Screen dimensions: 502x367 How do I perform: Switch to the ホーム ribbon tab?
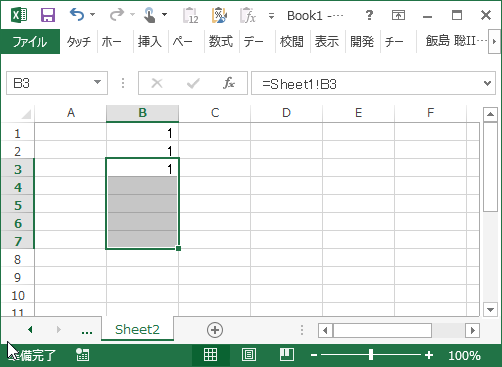(111, 42)
